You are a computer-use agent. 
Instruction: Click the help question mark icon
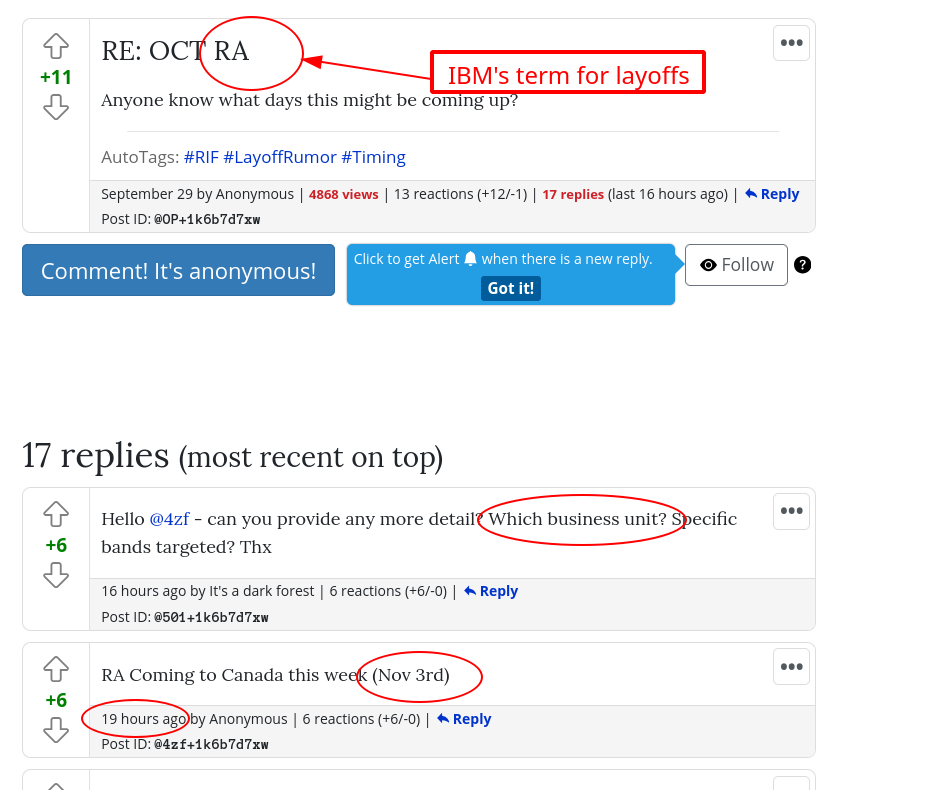click(x=802, y=265)
